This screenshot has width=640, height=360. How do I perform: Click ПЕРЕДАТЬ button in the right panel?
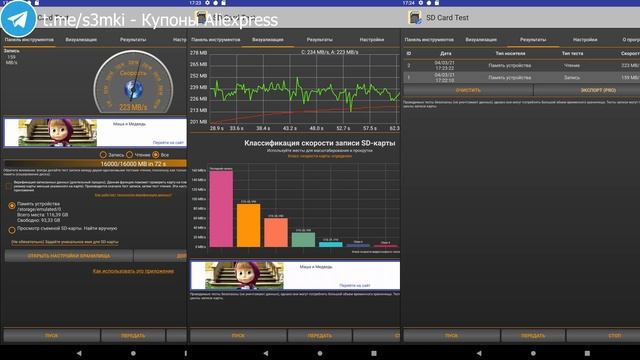pos(533,336)
